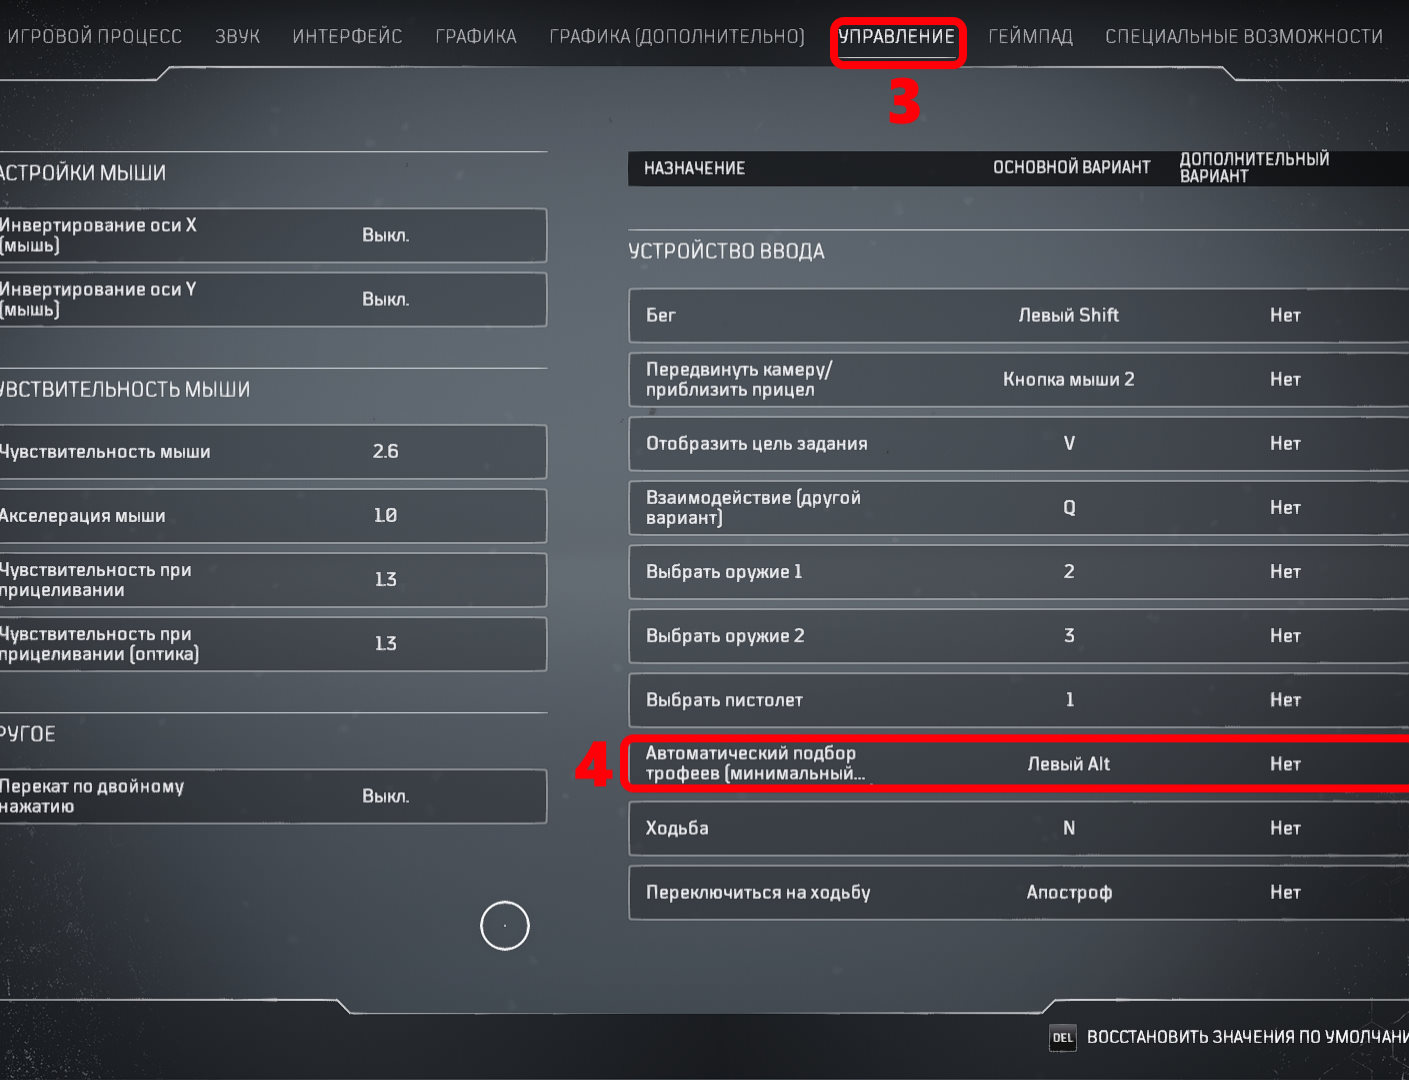Rebind Бег primary key Левый Shift
1409x1080 pixels.
(x=1068, y=315)
